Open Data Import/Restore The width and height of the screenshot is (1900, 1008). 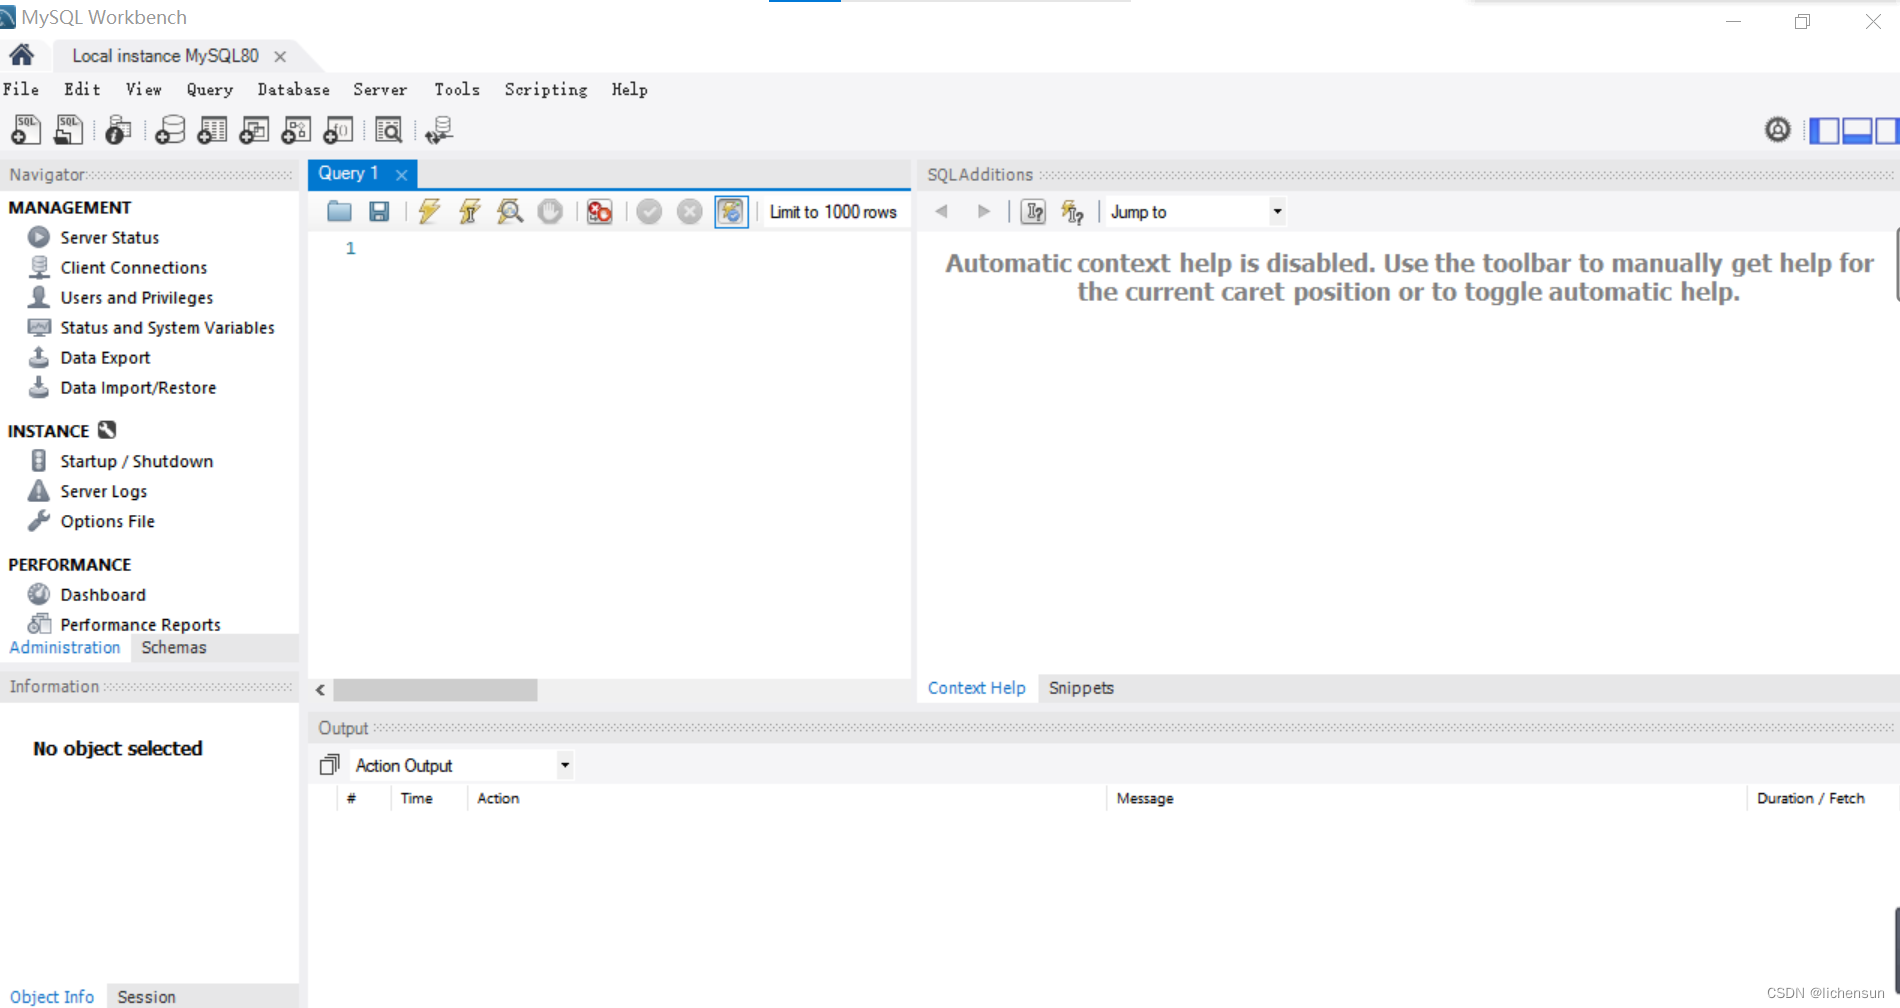pos(138,387)
